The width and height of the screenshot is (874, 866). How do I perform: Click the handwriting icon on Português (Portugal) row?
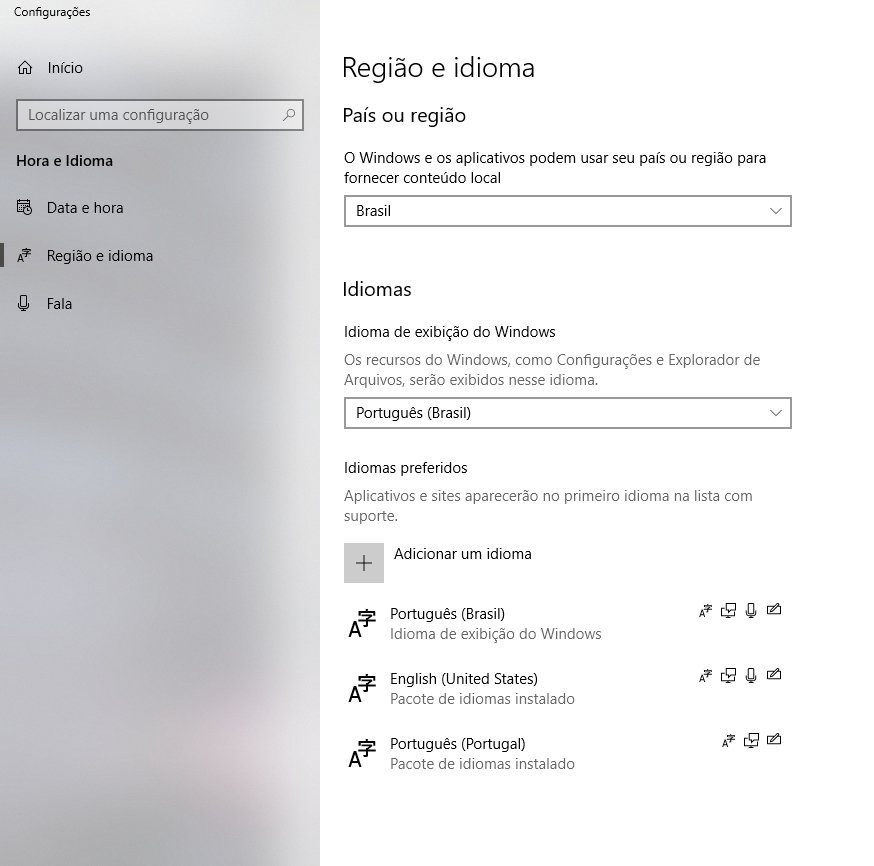pyautogui.click(x=773, y=741)
